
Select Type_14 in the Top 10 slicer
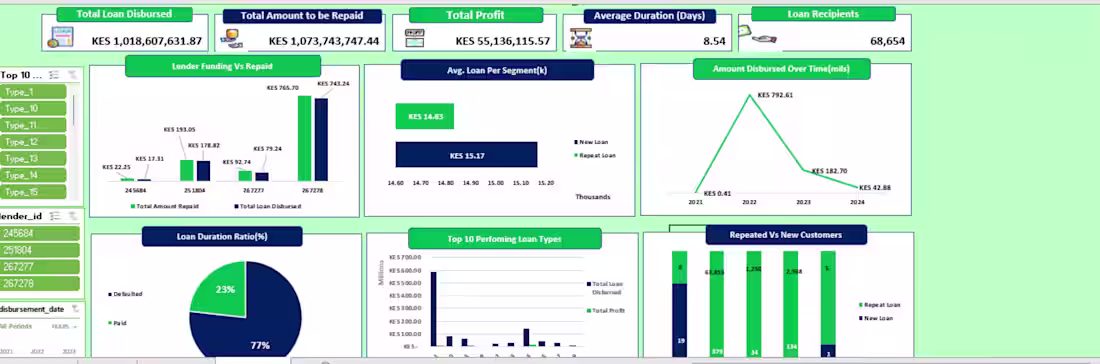pyautogui.click(x=34, y=176)
